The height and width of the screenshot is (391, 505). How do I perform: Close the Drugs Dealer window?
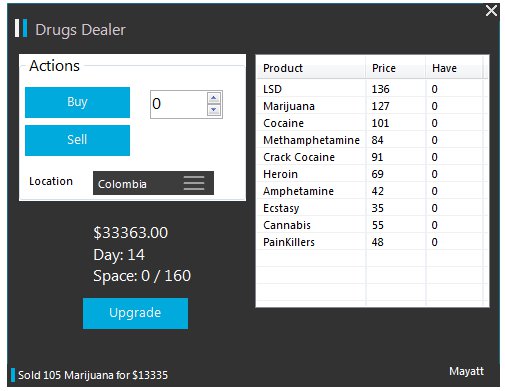(491, 10)
